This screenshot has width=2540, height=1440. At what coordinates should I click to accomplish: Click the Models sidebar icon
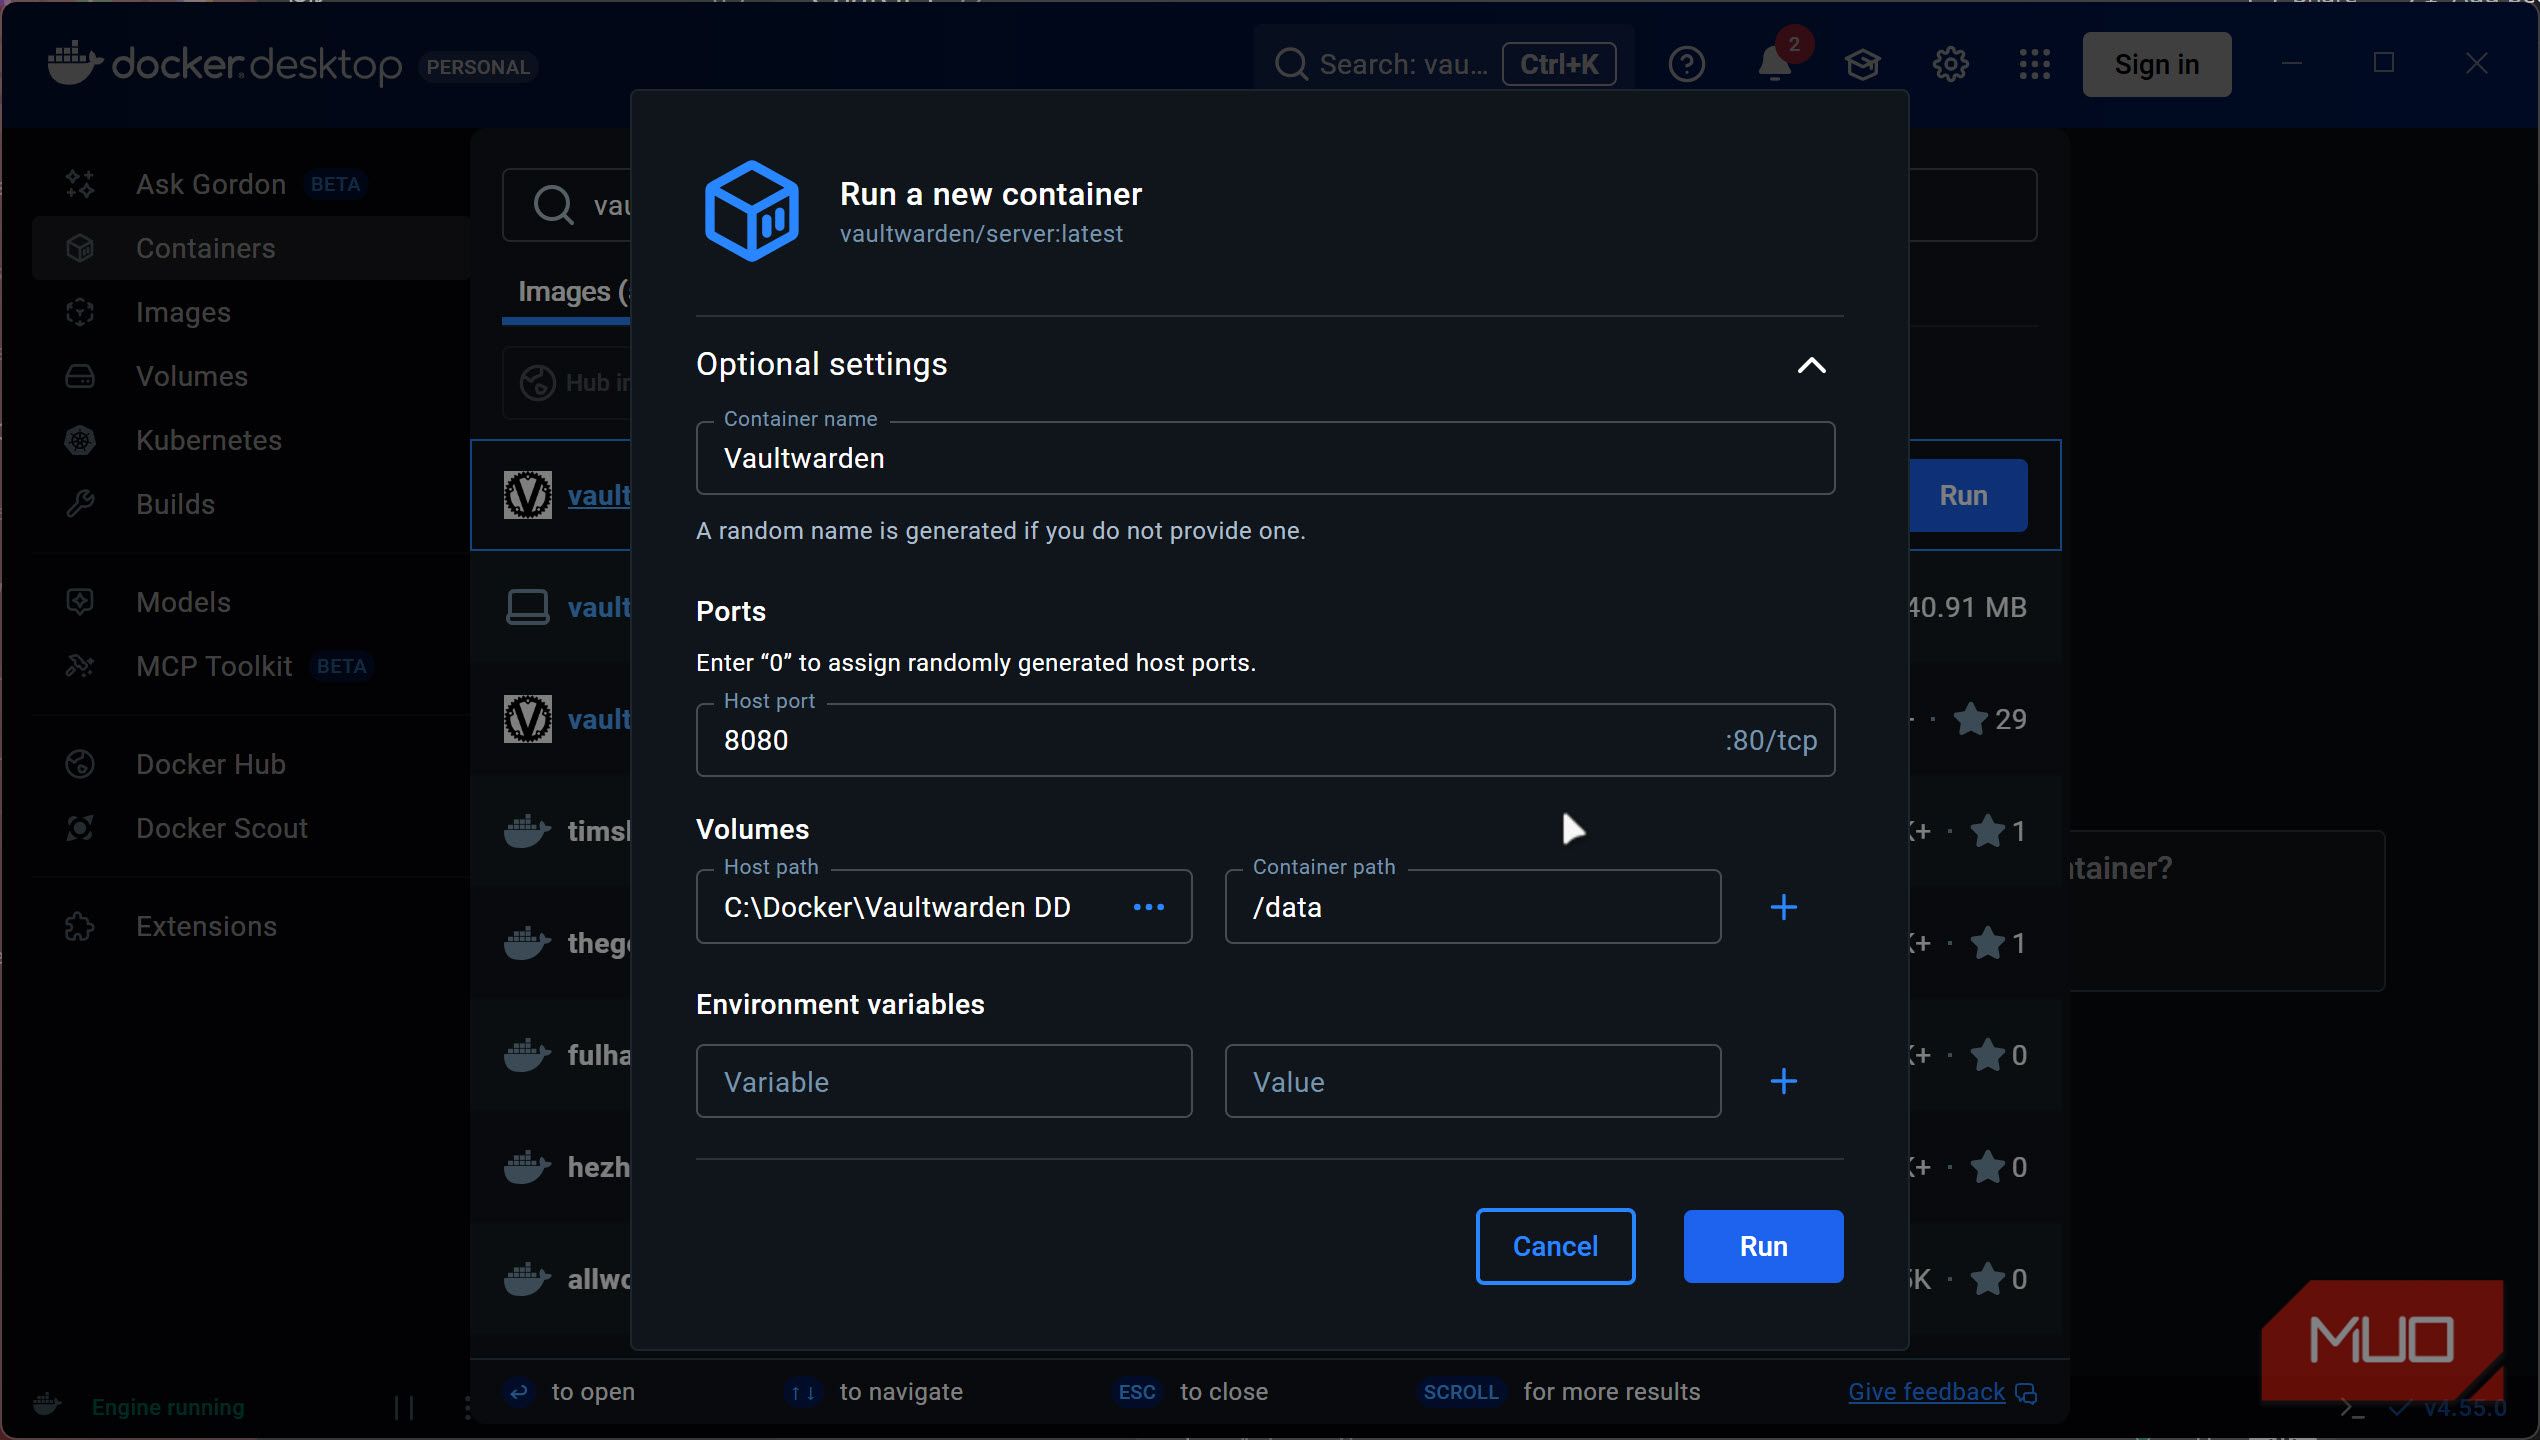80,602
